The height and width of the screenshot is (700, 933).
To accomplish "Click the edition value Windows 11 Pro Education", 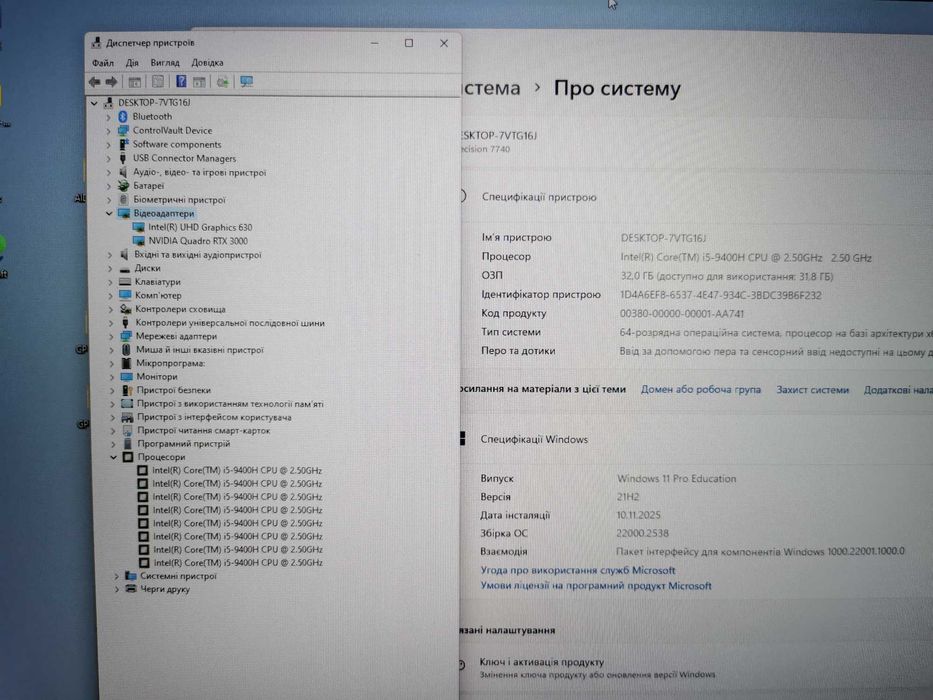I will (677, 479).
